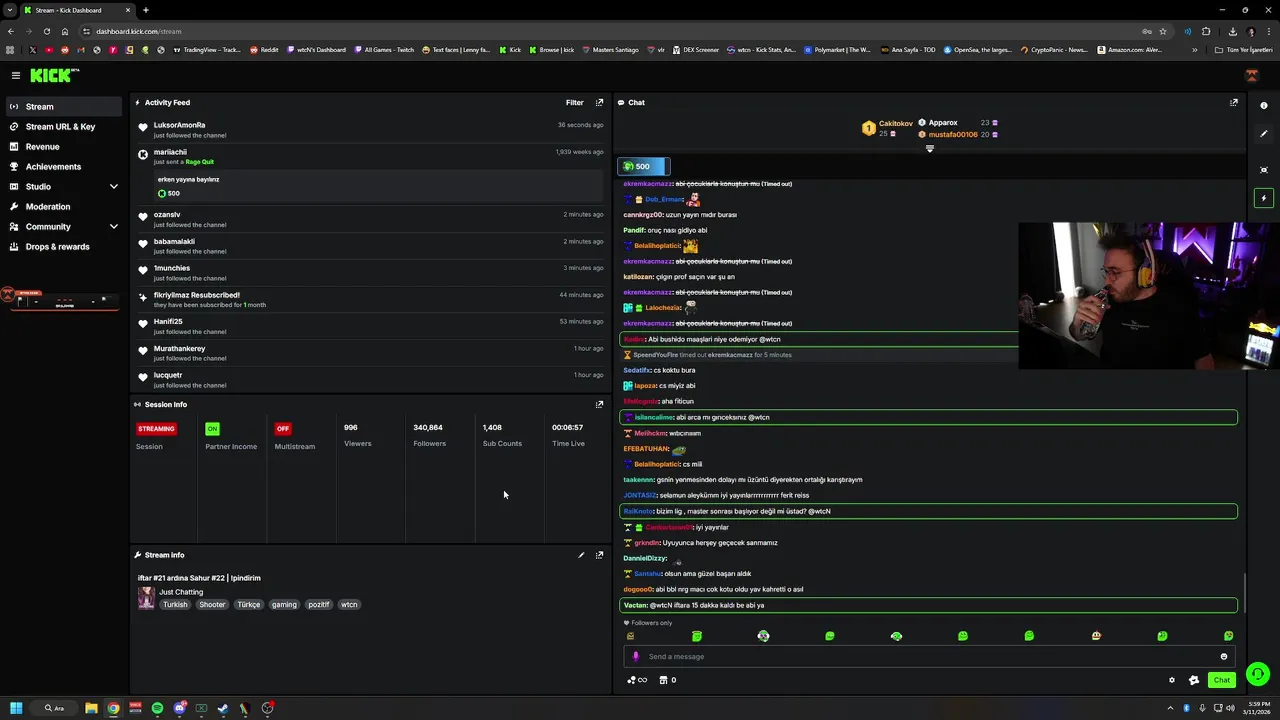Click the STREAMING session status badge
Viewport: 1280px width, 720px height.
tap(157, 428)
